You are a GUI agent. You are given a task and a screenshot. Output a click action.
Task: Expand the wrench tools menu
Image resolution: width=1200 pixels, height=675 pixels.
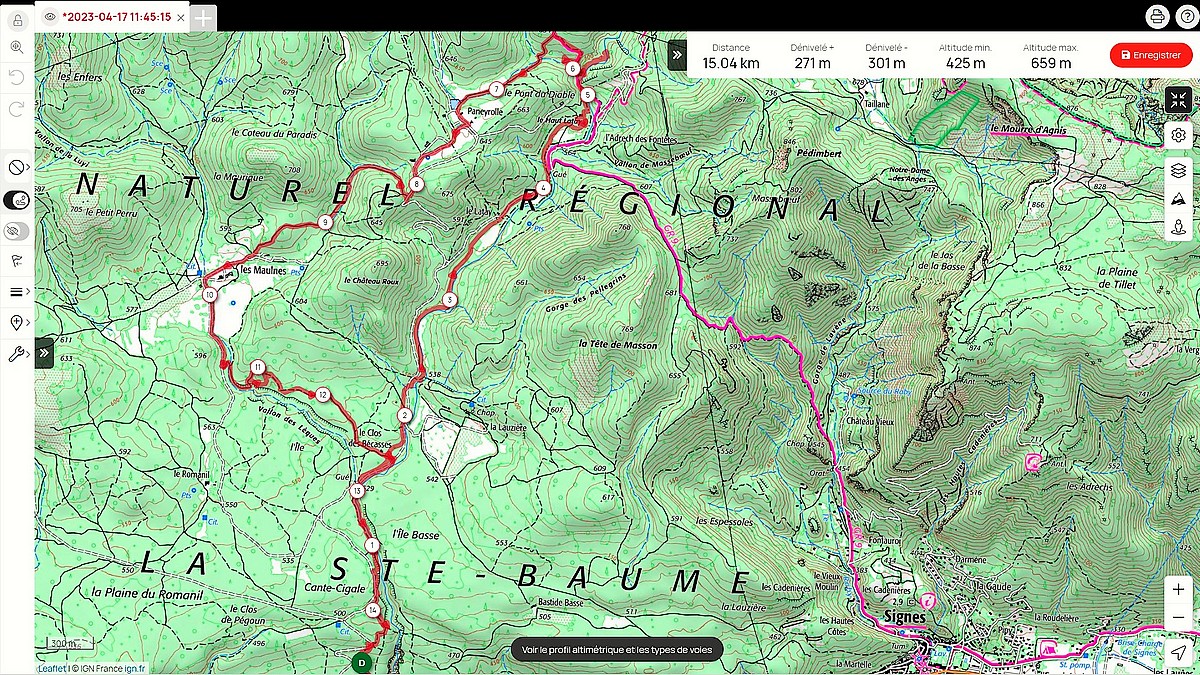click(17, 353)
